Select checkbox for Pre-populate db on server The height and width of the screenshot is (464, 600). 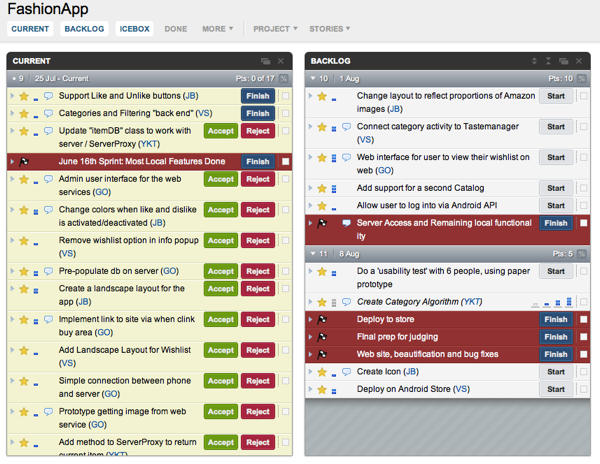coord(285,271)
